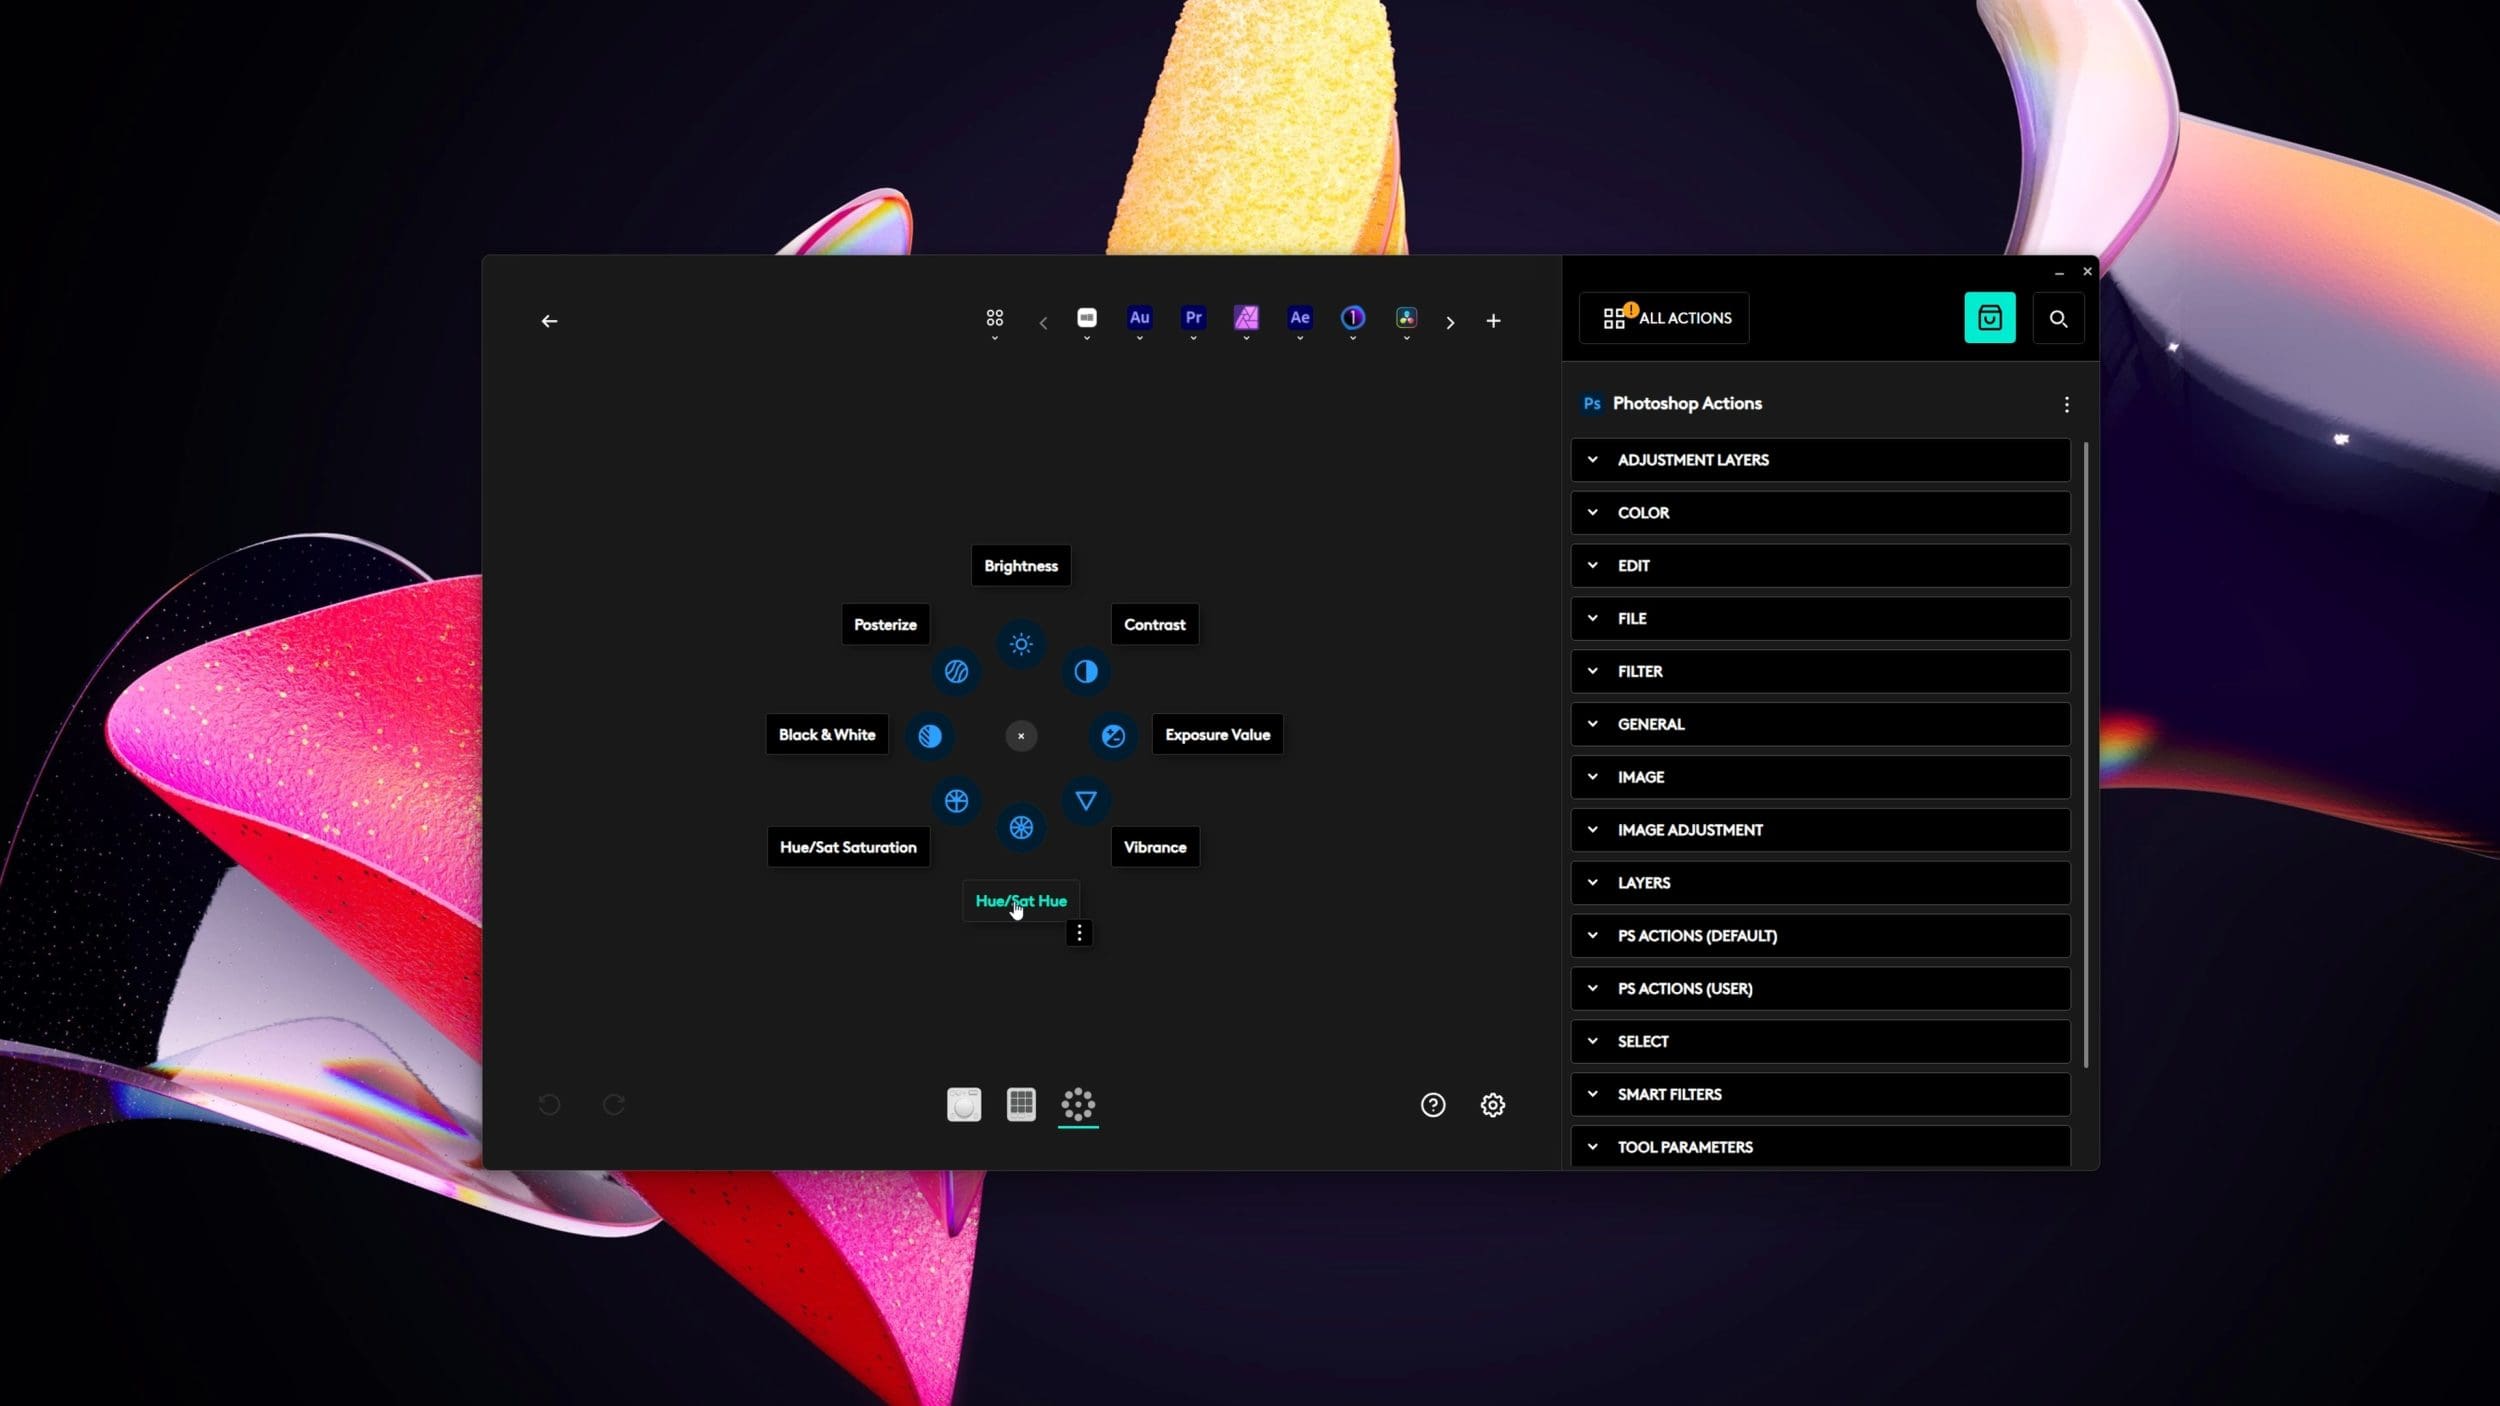
Task: Show next application profiles with right chevron
Action: click(1450, 322)
